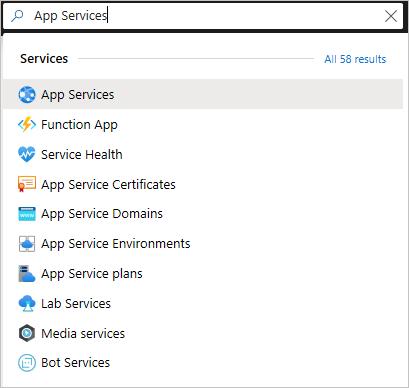409x388 pixels.
Task: Select Lab Services label
Action: [x=76, y=303]
